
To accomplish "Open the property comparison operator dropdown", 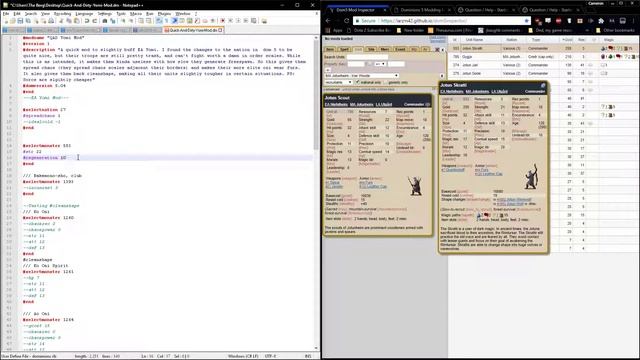I will (380, 64).
